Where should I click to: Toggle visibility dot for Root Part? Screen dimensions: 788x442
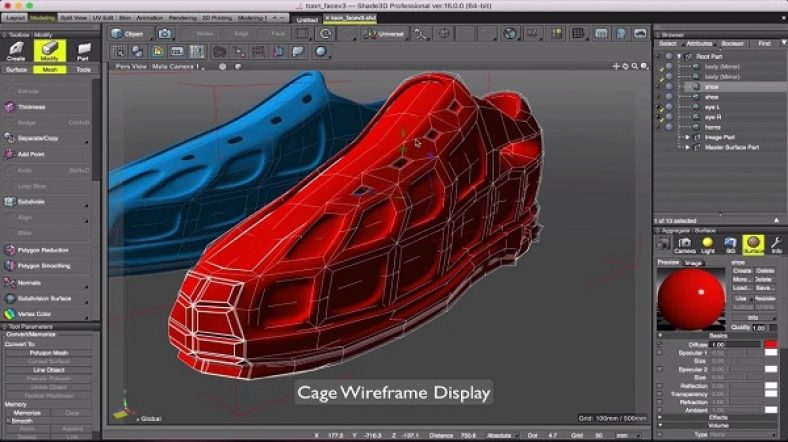click(x=669, y=56)
